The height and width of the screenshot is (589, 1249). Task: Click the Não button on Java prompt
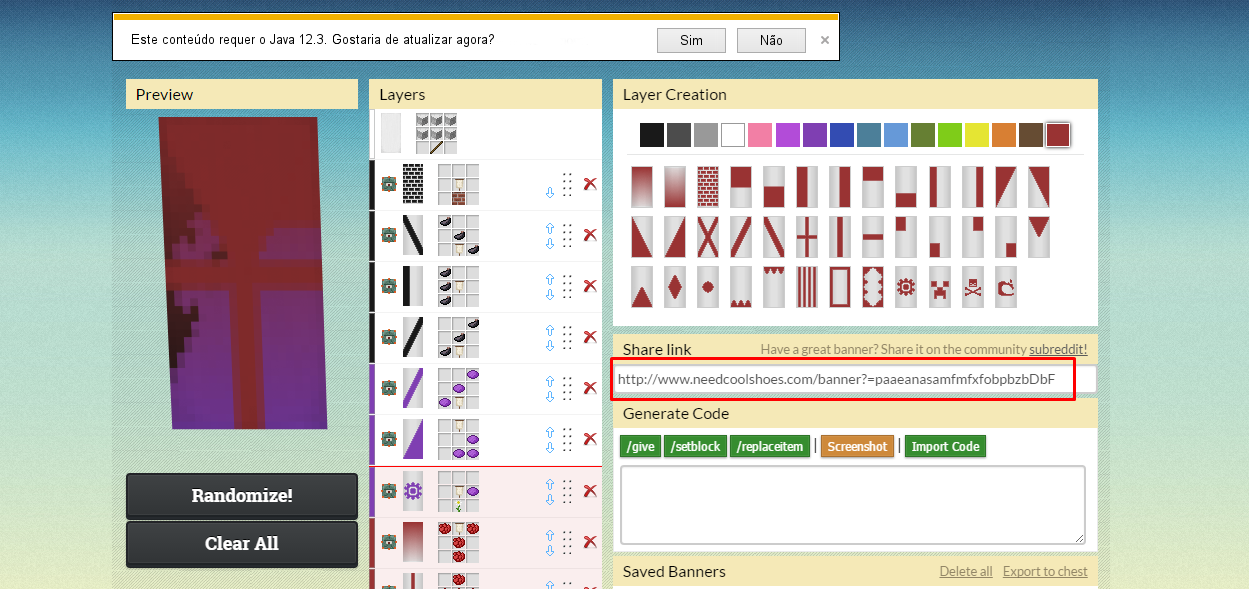[x=771, y=40]
